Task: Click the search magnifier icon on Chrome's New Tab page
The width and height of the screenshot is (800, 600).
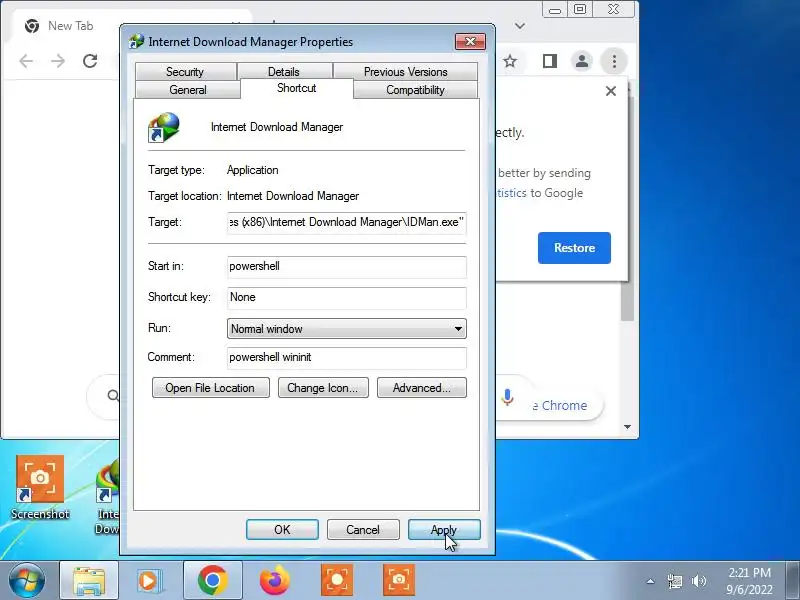Action: pos(113,395)
